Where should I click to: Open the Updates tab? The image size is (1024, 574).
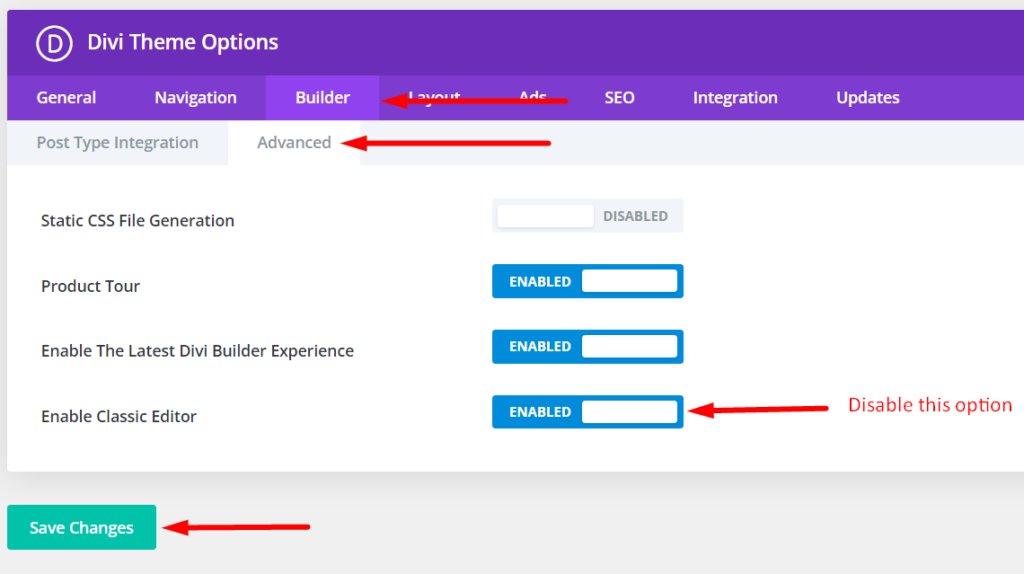click(867, 98)
